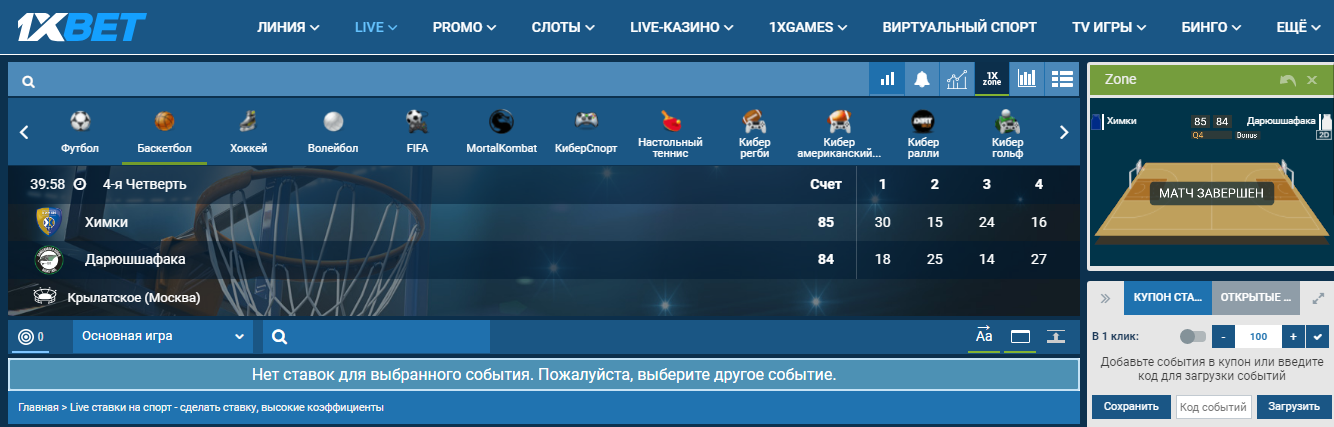Screen dimensions: 1334x427
Task: Click the top search bar field
Action: [x=438, y=79]
